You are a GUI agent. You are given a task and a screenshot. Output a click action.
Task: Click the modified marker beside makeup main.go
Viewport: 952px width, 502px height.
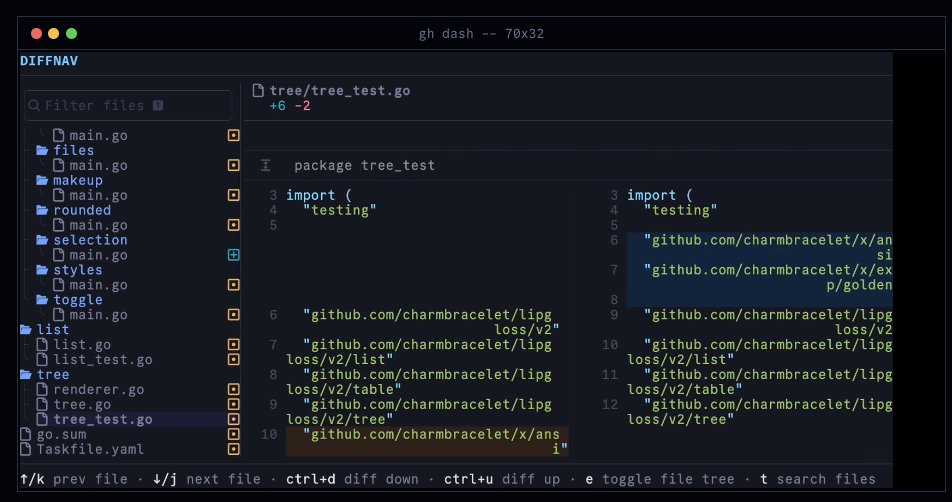(x=234, y=195)
